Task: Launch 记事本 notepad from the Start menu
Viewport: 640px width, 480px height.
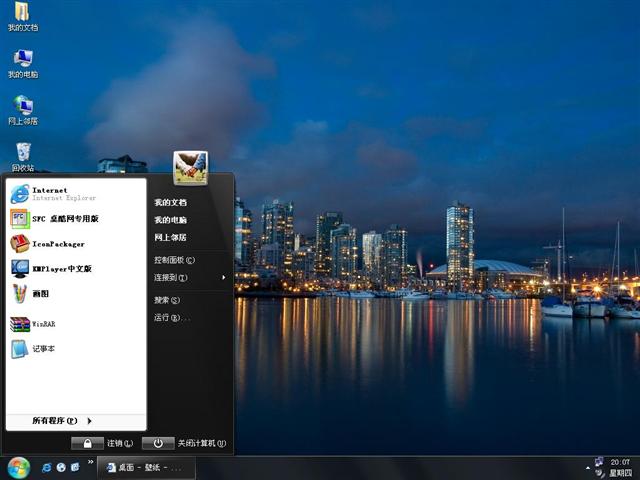Action: click(76, 349)
